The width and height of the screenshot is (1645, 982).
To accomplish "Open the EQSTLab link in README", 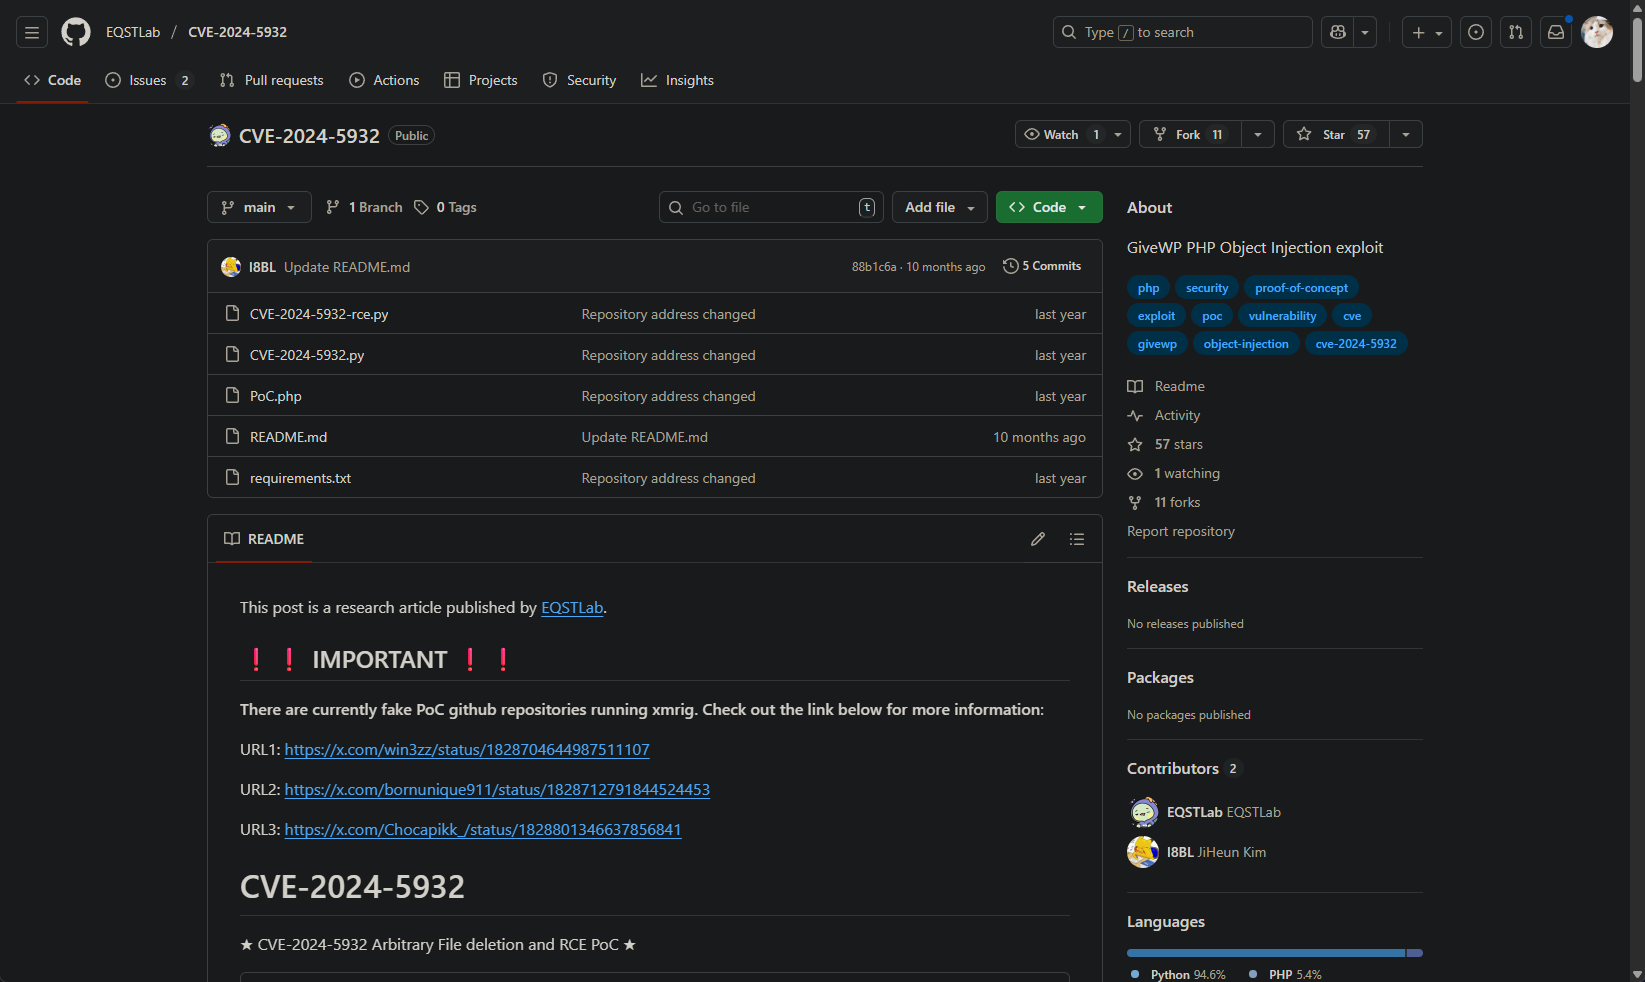I will point(572,608).
